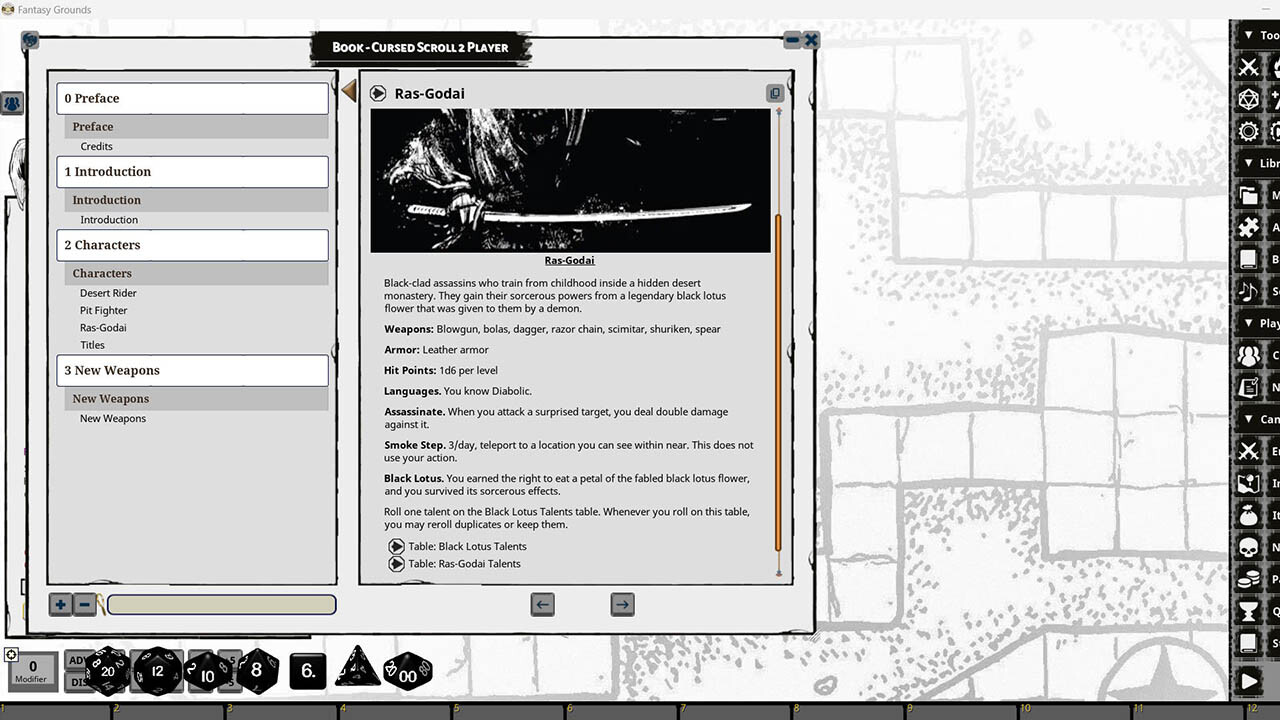Click the copy-page icon above Ras-Godai article
Viewport: 1280px width, 720px height.
[775, 92]
